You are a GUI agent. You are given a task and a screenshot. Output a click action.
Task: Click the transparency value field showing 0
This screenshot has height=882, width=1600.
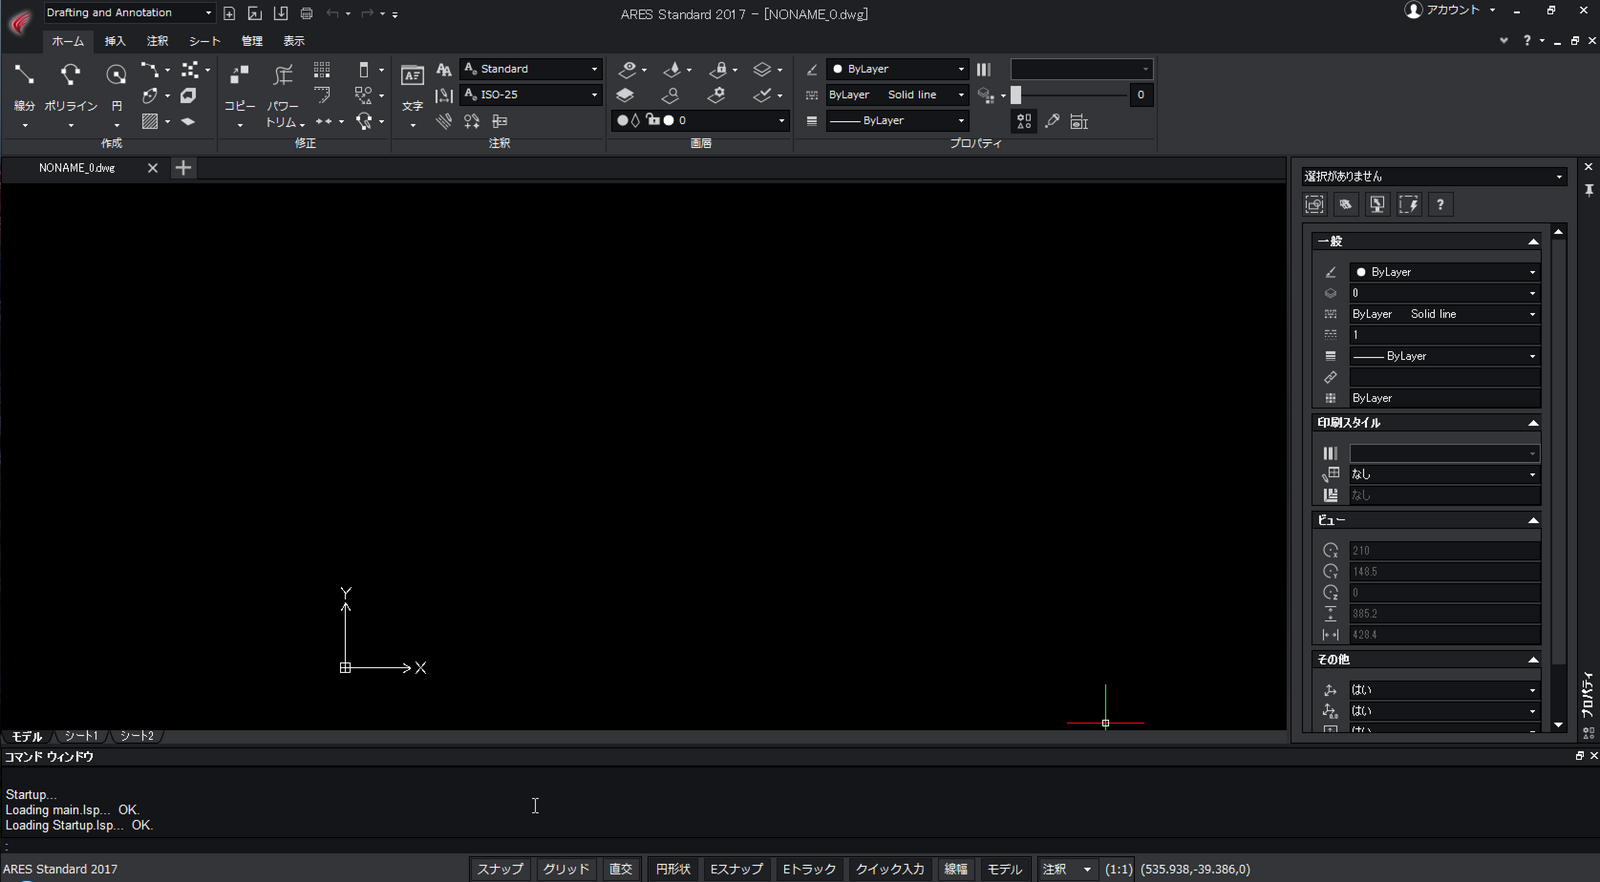pyautogui.click(x=1141, y=95)
